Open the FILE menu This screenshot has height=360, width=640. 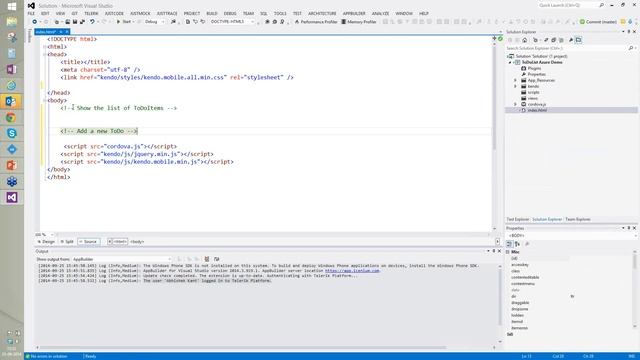point(31,13)
